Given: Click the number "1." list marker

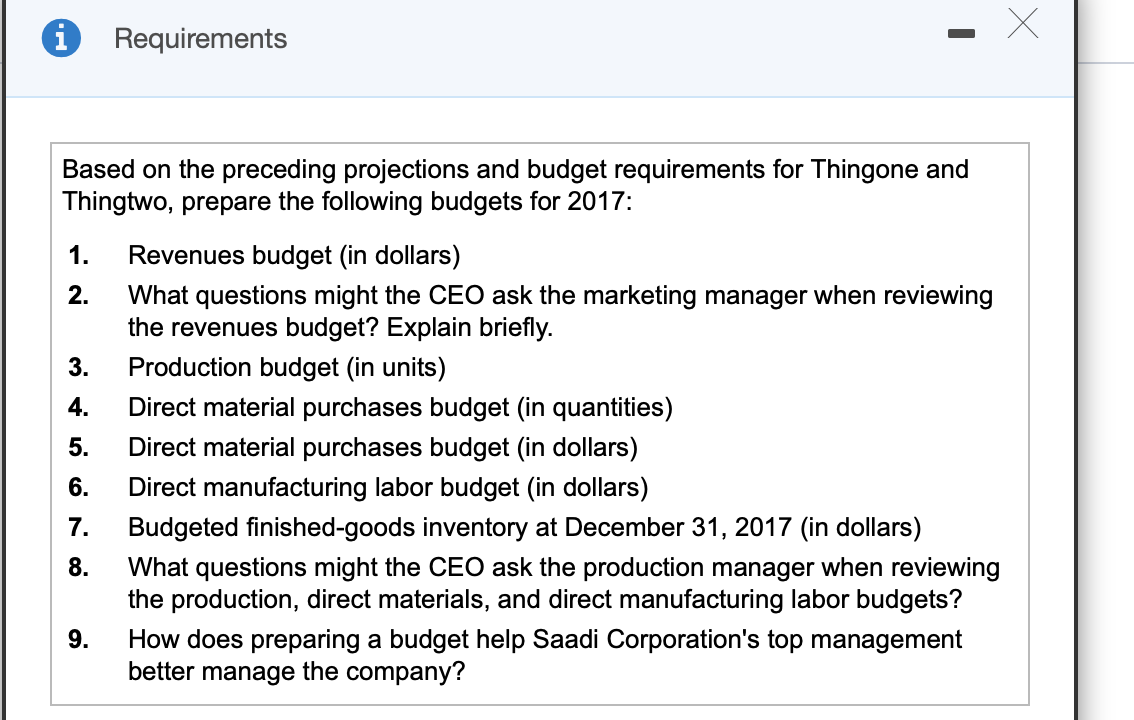Looking at the screenshot, I should click(77, 256).
